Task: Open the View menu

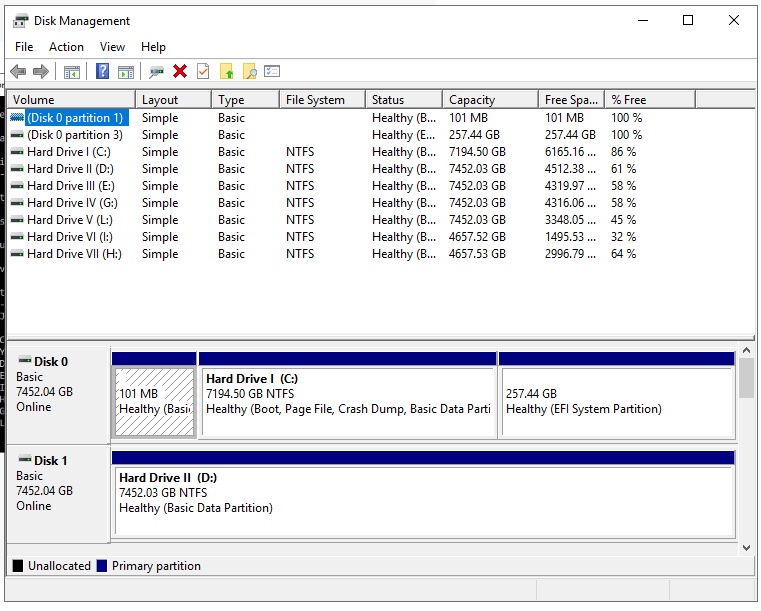Action: coord(112,47)
